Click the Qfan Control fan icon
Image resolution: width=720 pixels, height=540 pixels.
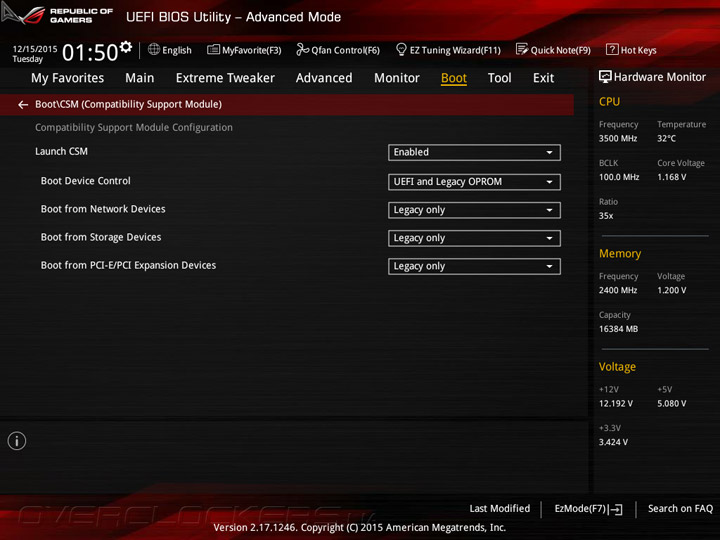(x=302, y=49)
